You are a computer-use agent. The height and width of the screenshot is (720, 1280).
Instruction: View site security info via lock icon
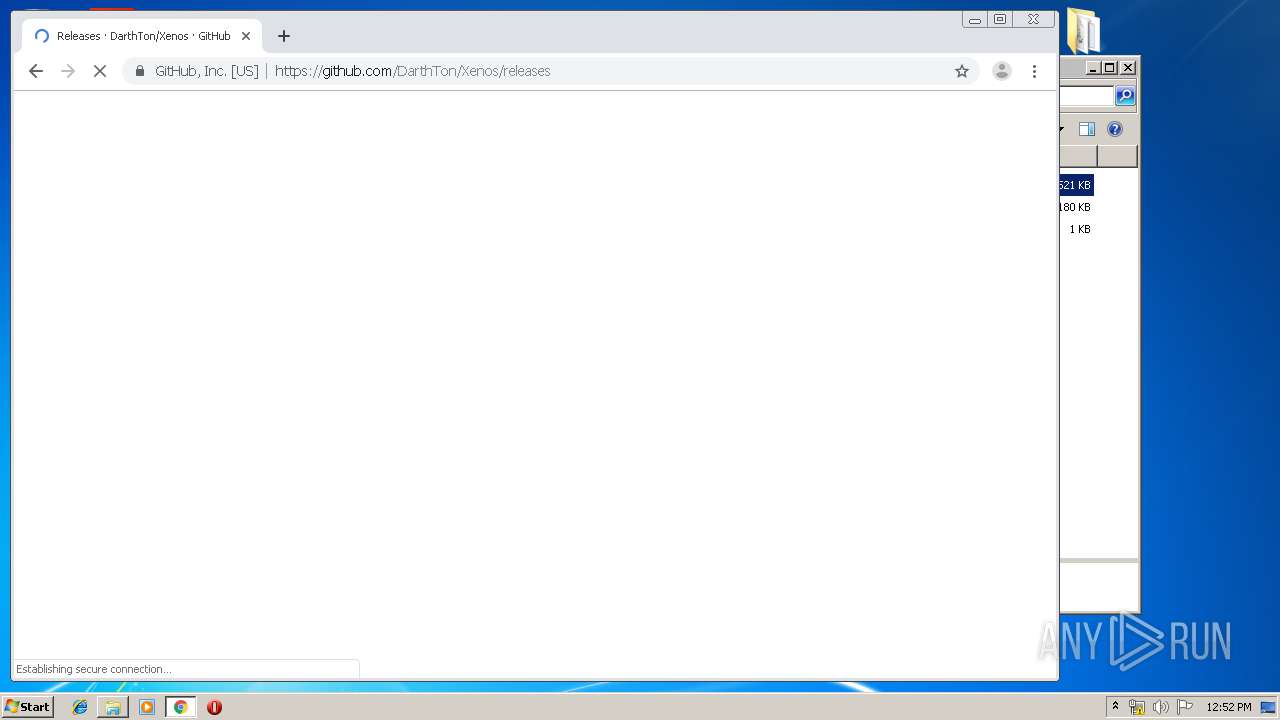[140, 71]
